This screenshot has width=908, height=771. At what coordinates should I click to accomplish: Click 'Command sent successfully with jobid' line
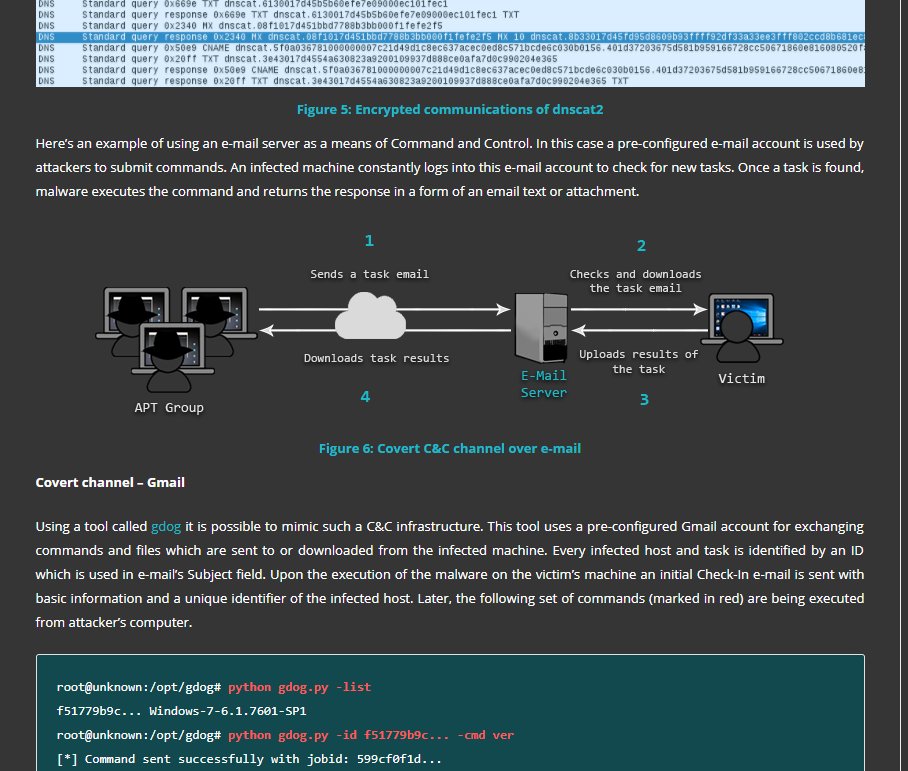point(249,759)
